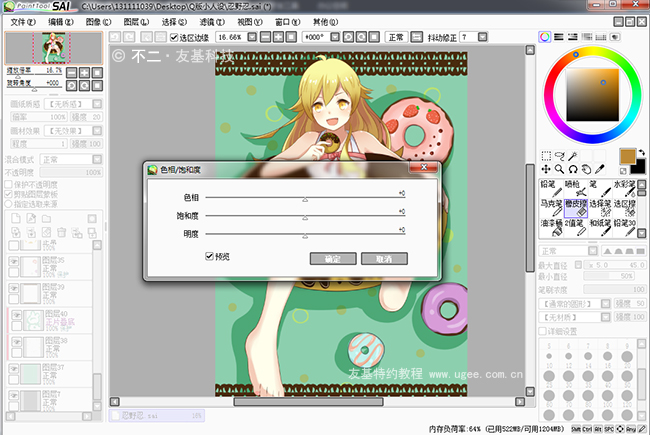The image size is (650, 435).
Task: Open the 滤镜 filter menu
Action: click(x=212, y=22)
